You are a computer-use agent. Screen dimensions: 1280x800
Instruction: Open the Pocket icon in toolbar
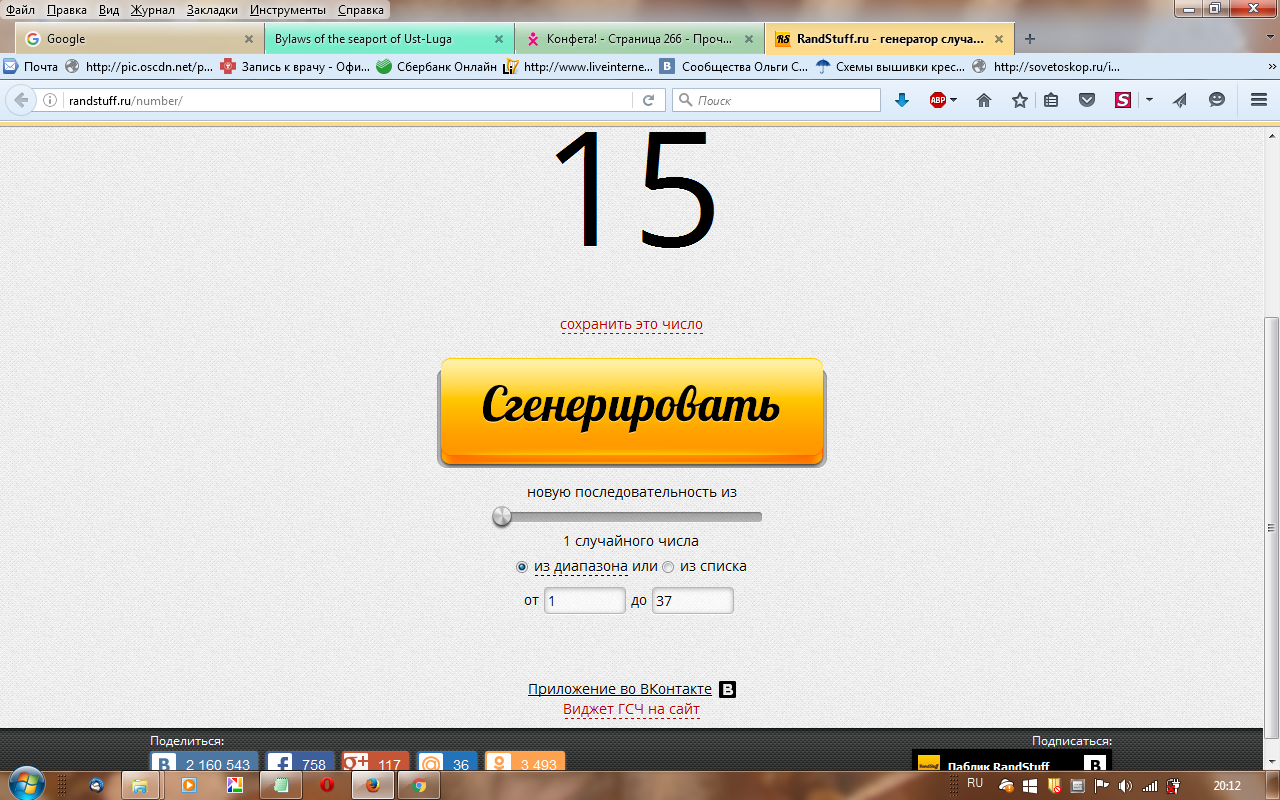pyautogui.click(x=1087, y=100)
